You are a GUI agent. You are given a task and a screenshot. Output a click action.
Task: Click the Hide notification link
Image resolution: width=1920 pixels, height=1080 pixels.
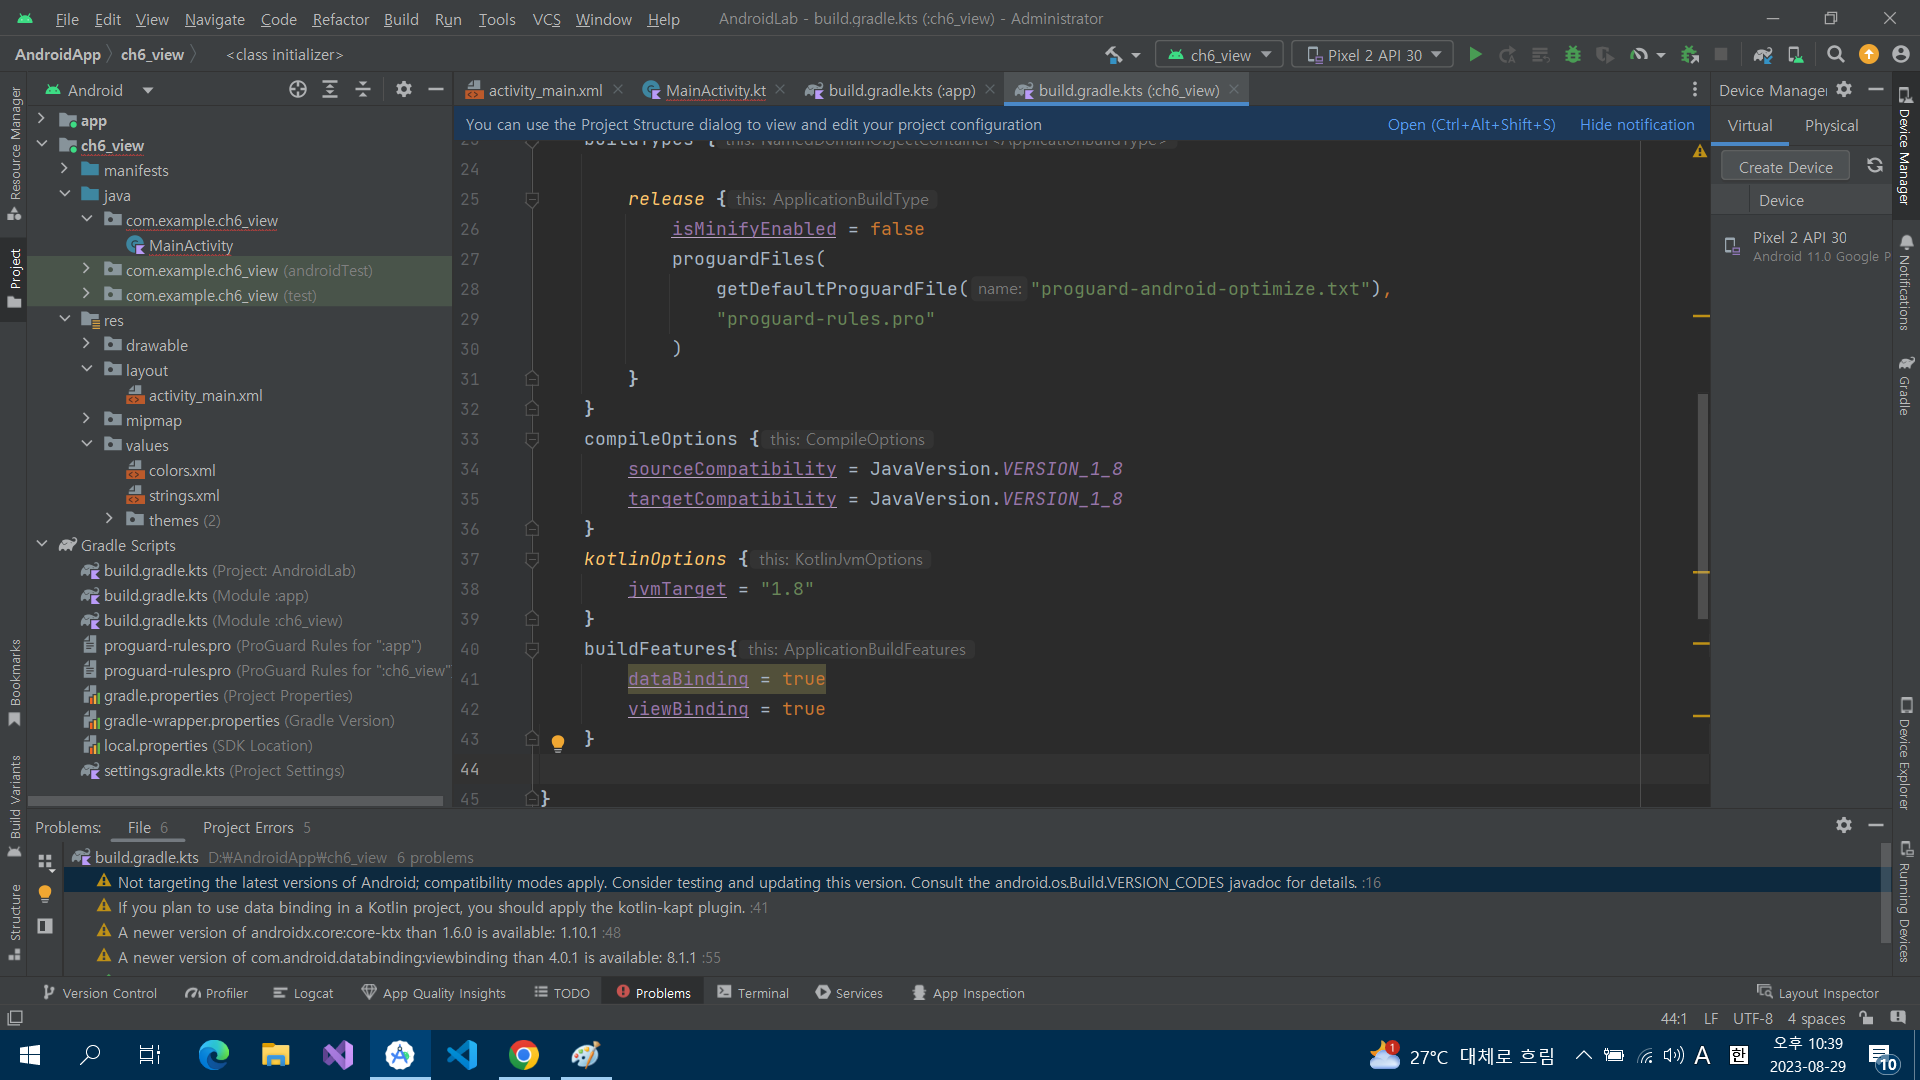(1637, 124)
